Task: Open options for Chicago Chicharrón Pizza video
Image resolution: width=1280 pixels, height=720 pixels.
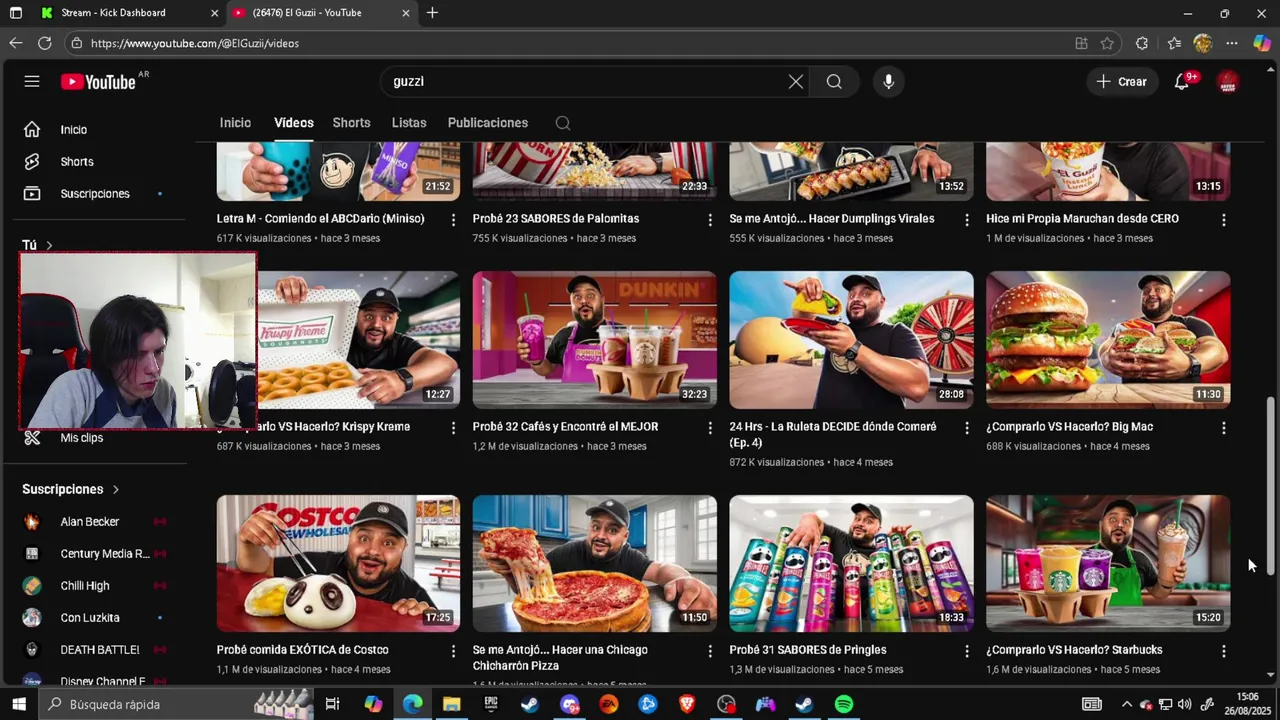Action: click(710, 651)
